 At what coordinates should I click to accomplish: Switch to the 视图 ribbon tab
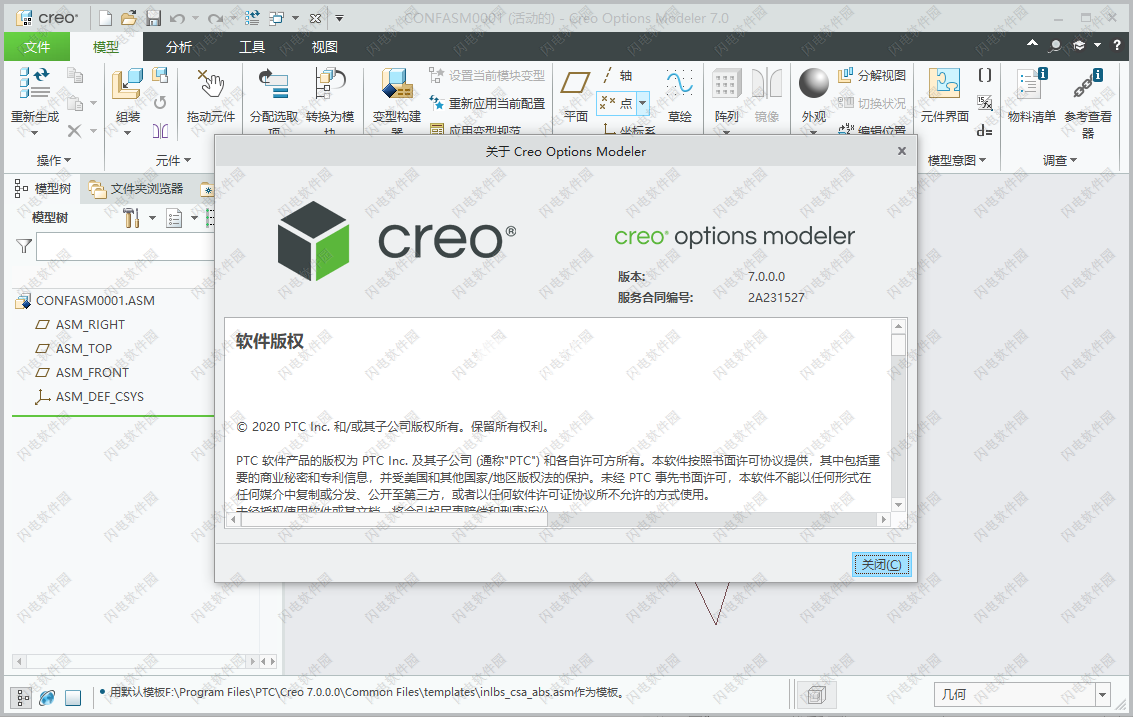pyautogui.click(x=324, y=47)
